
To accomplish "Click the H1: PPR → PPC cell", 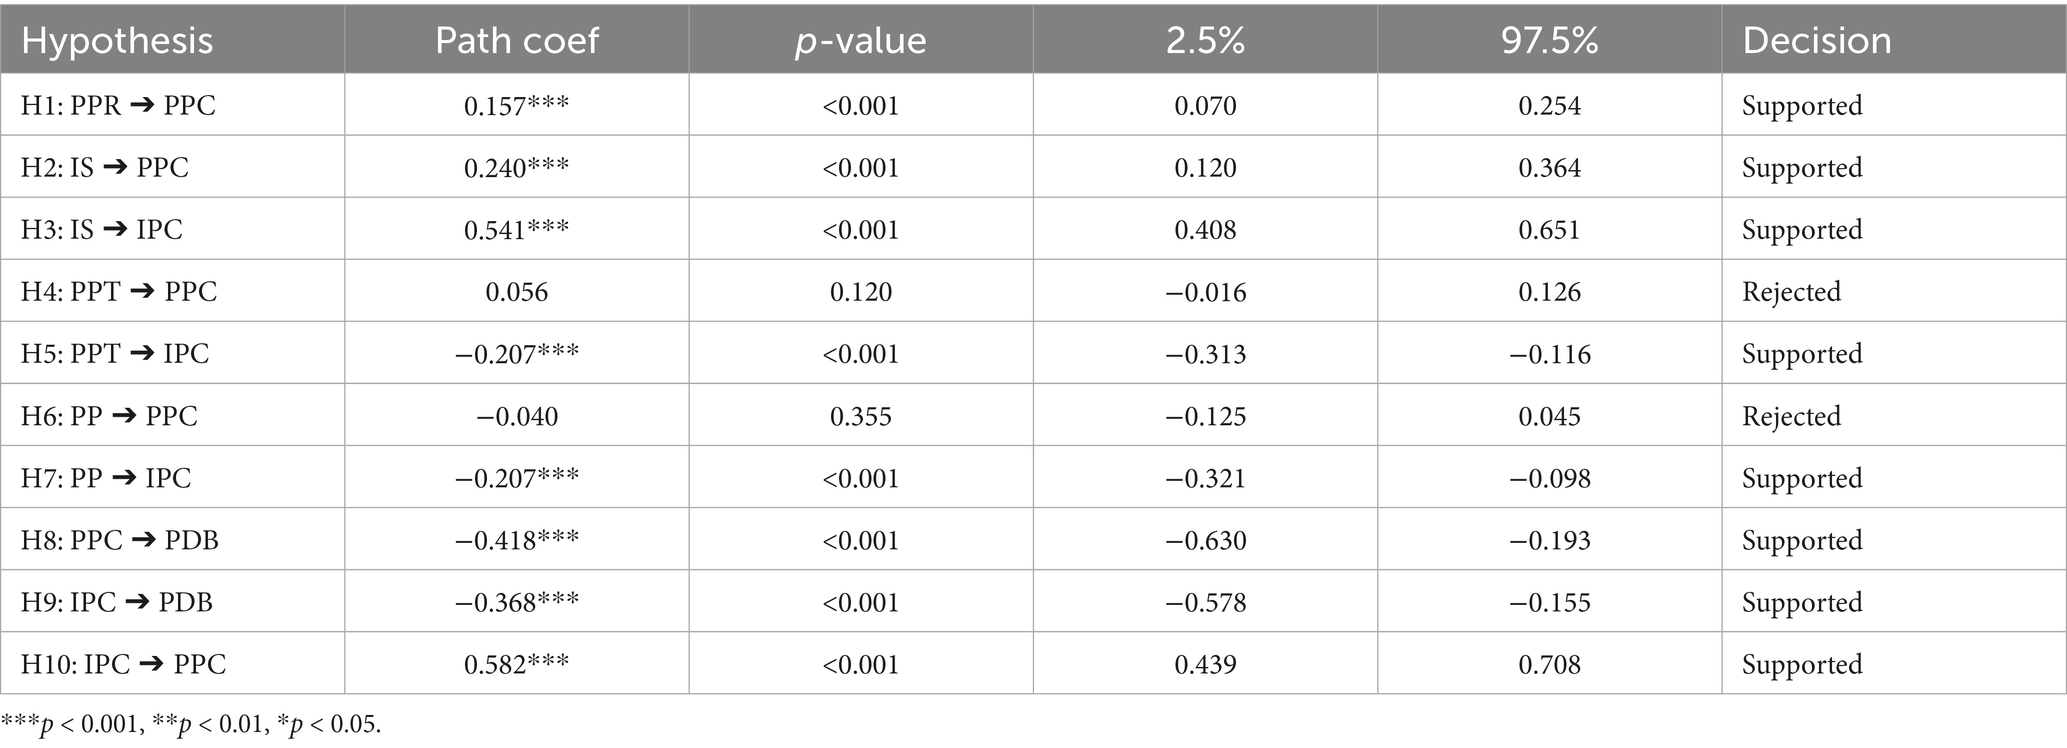I will [118, 105].
